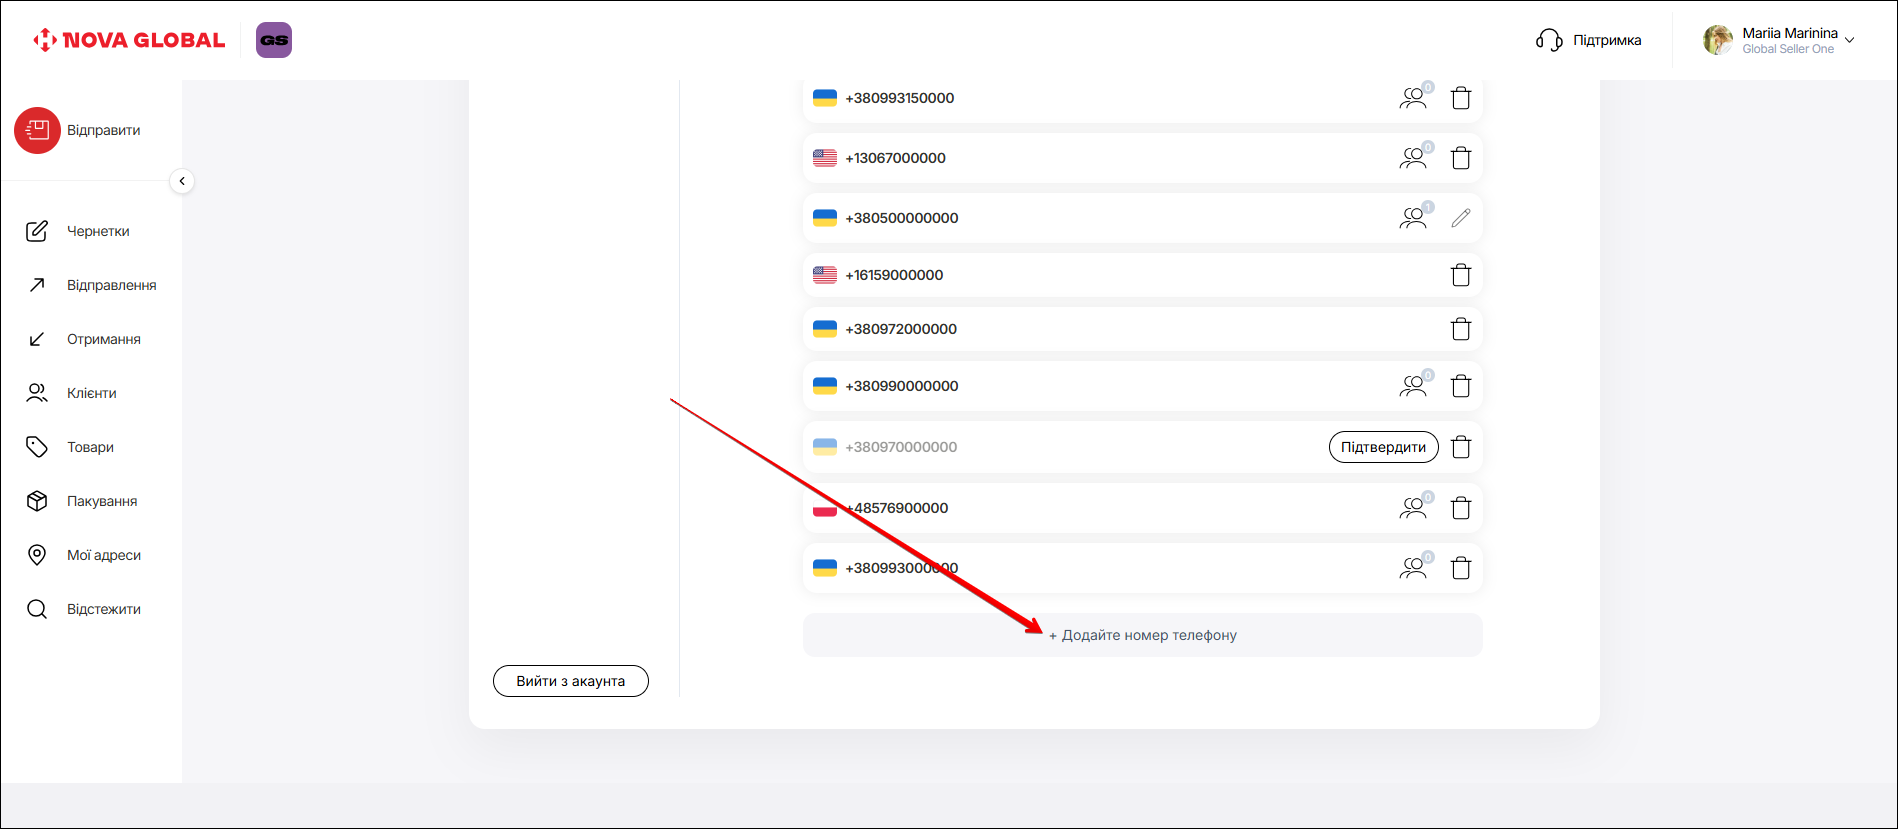Screen dimensions: 1898x829
Task: Collapse the left sidebar
Action: 182,181
